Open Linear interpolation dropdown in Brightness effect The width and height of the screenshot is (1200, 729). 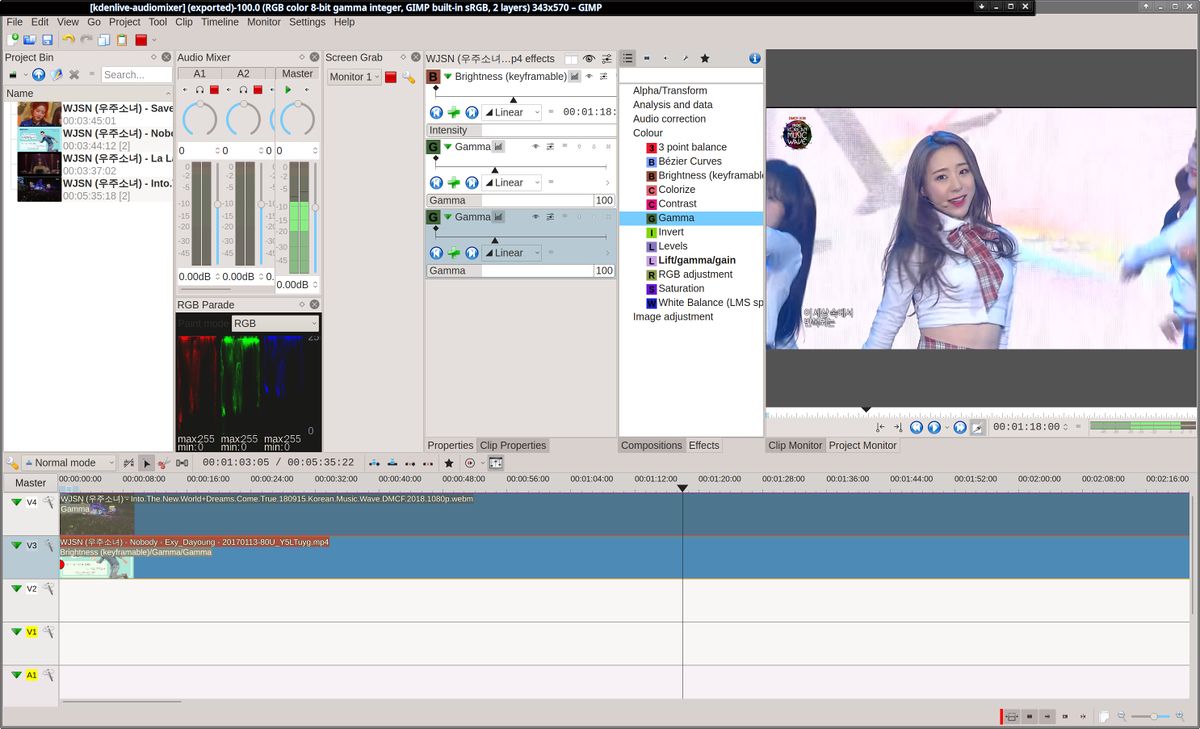512,113
